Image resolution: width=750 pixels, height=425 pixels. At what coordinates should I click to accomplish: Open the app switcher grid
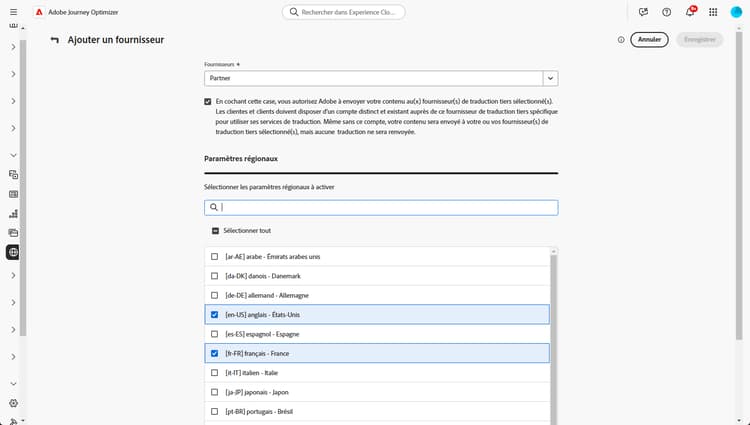tap(713, 12)
